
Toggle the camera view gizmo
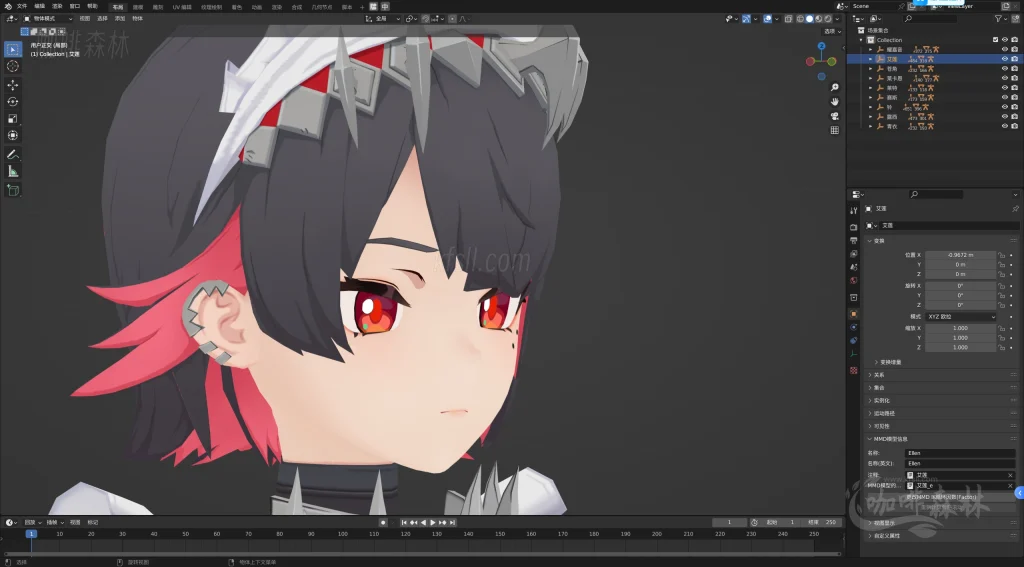[x=835, y=116]
